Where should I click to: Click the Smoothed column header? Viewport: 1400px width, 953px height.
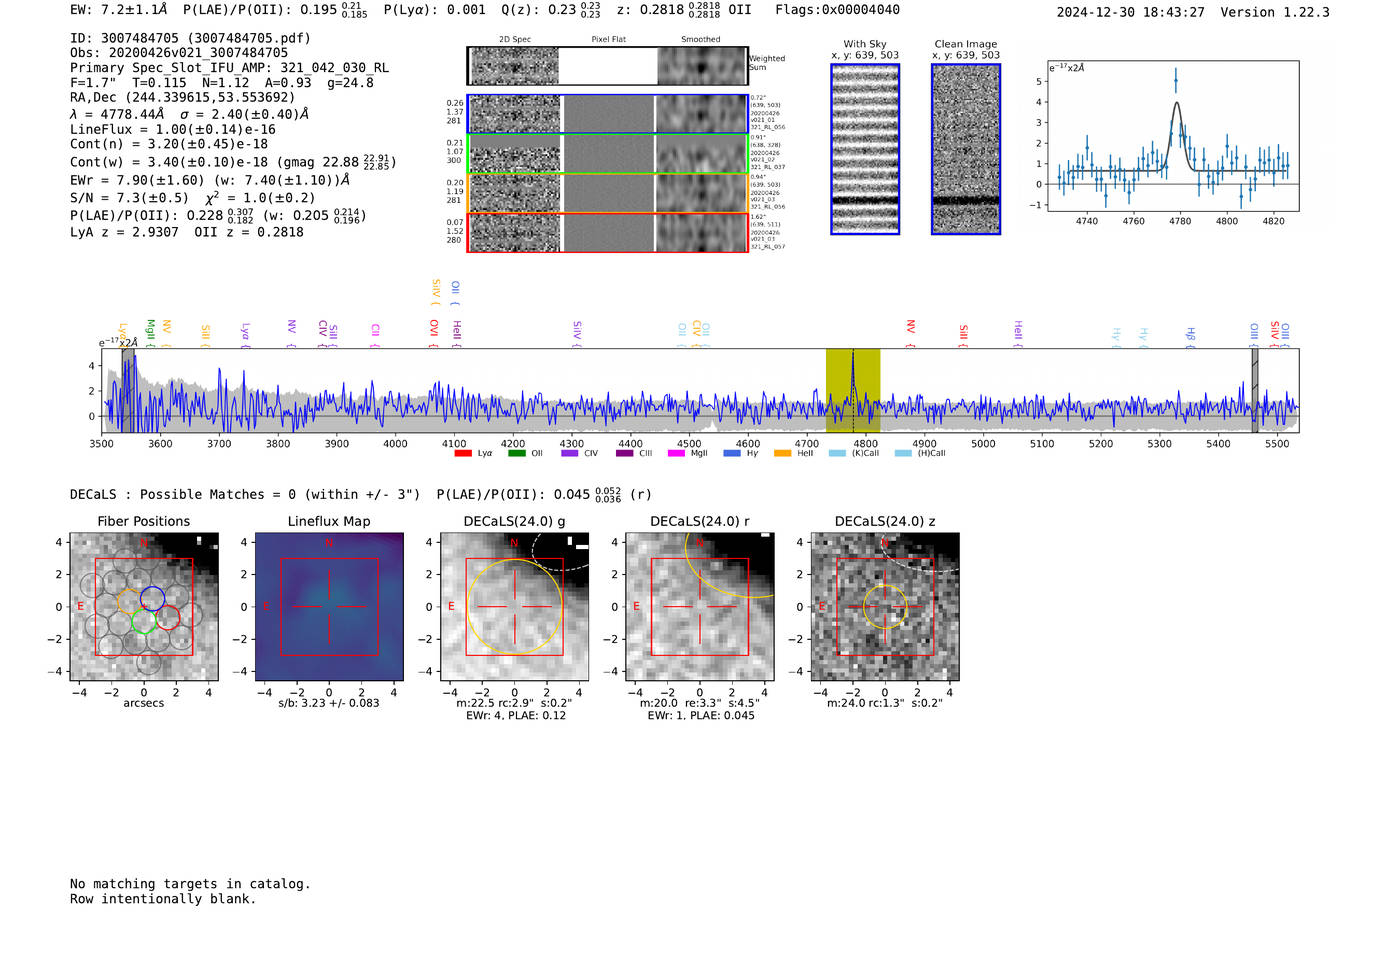pyautogui.click(x=701, y=40)
